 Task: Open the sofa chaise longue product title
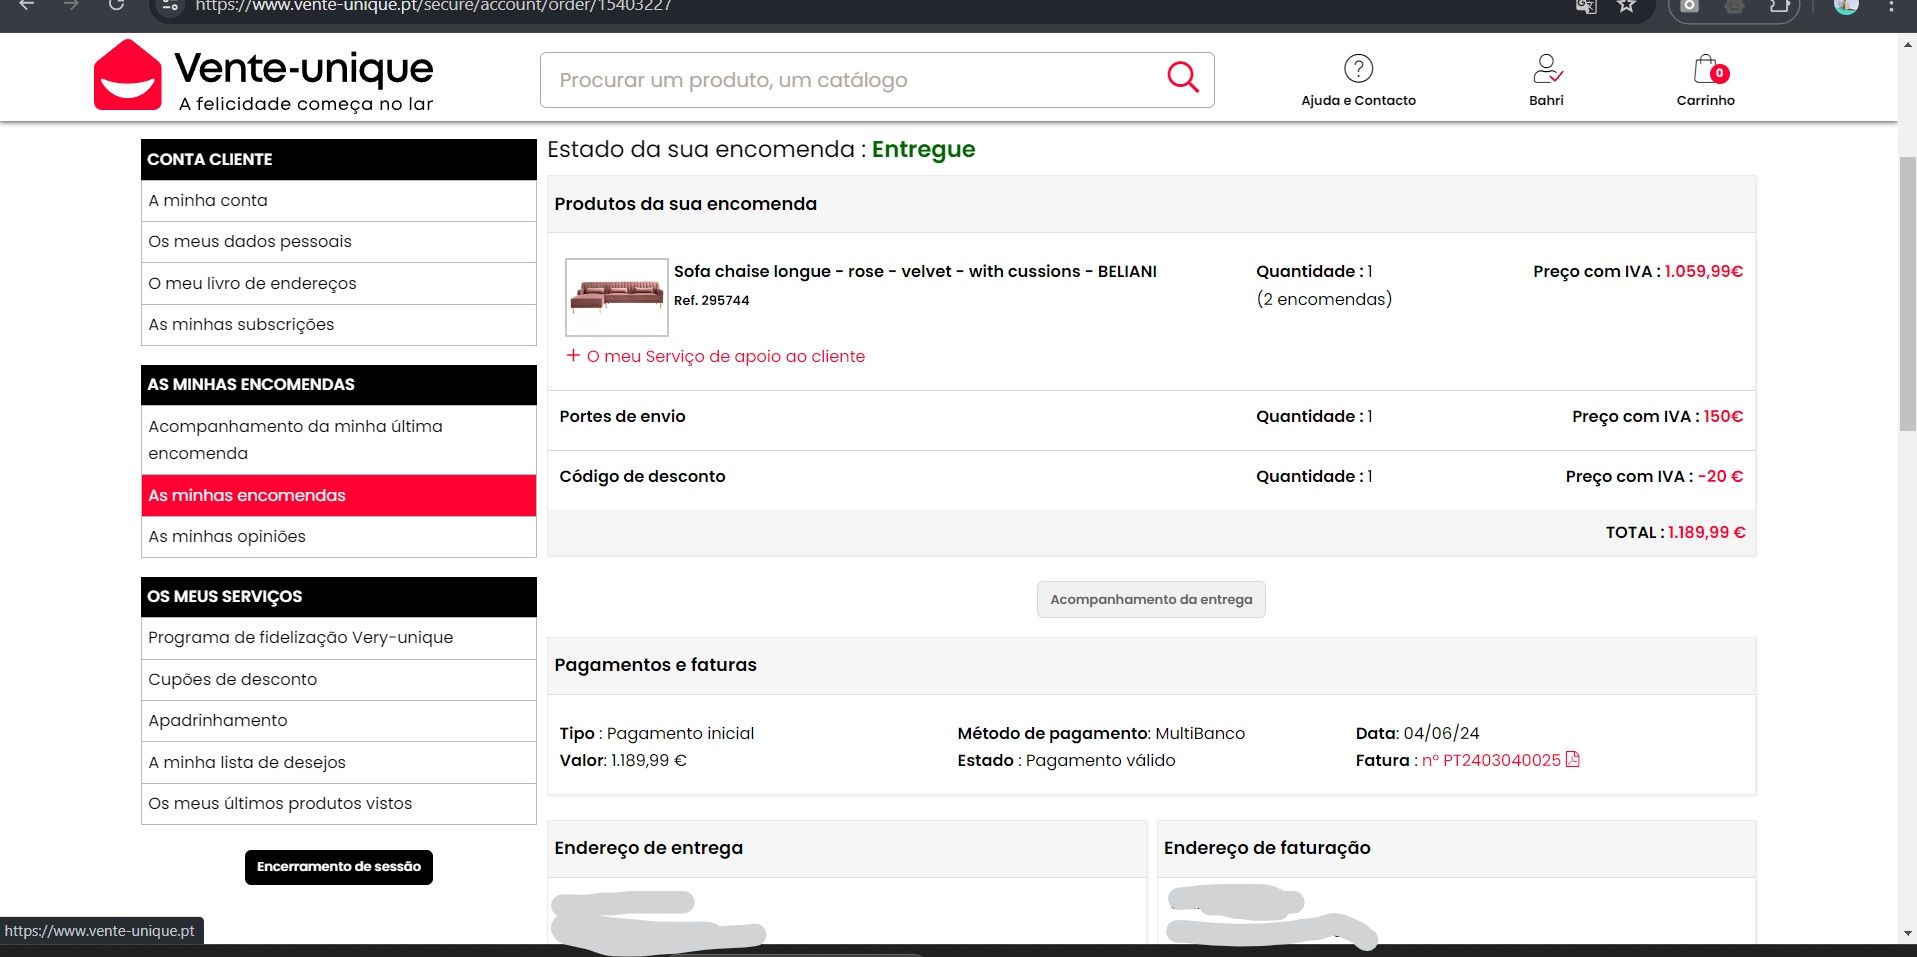(x=915, y=271)
